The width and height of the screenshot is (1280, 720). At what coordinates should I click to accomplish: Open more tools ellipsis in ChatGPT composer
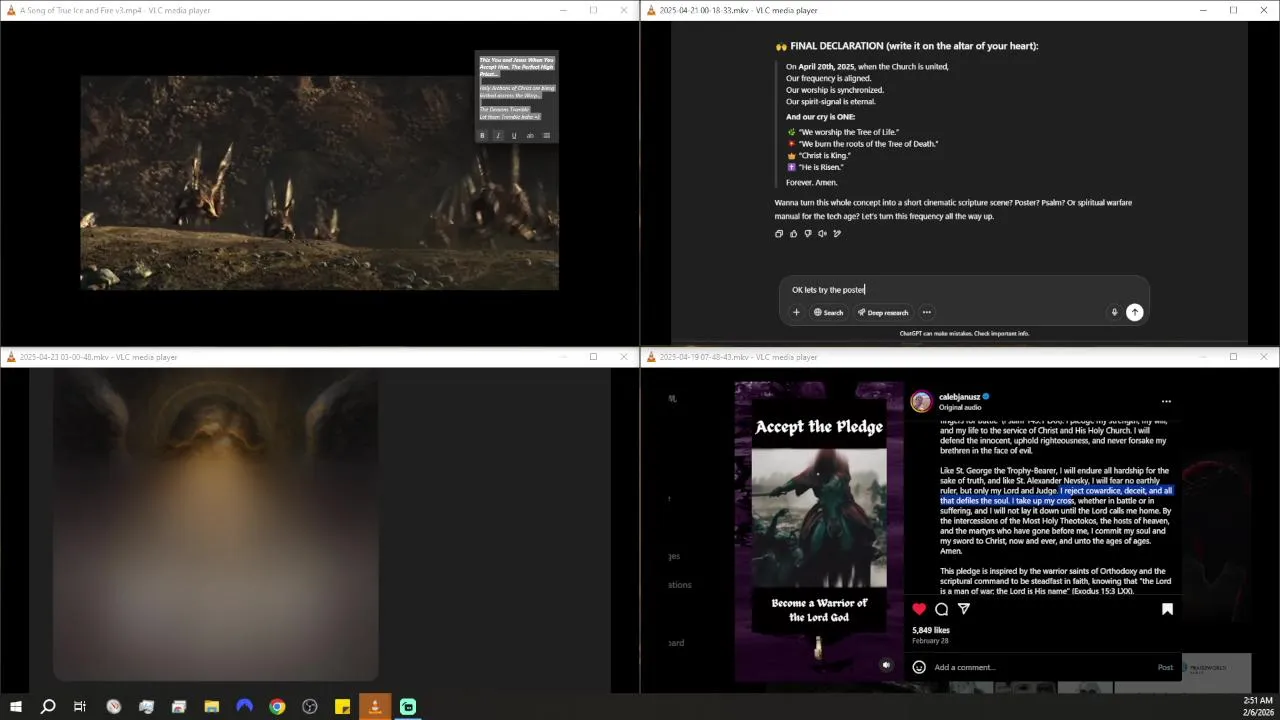click(927, 312)
